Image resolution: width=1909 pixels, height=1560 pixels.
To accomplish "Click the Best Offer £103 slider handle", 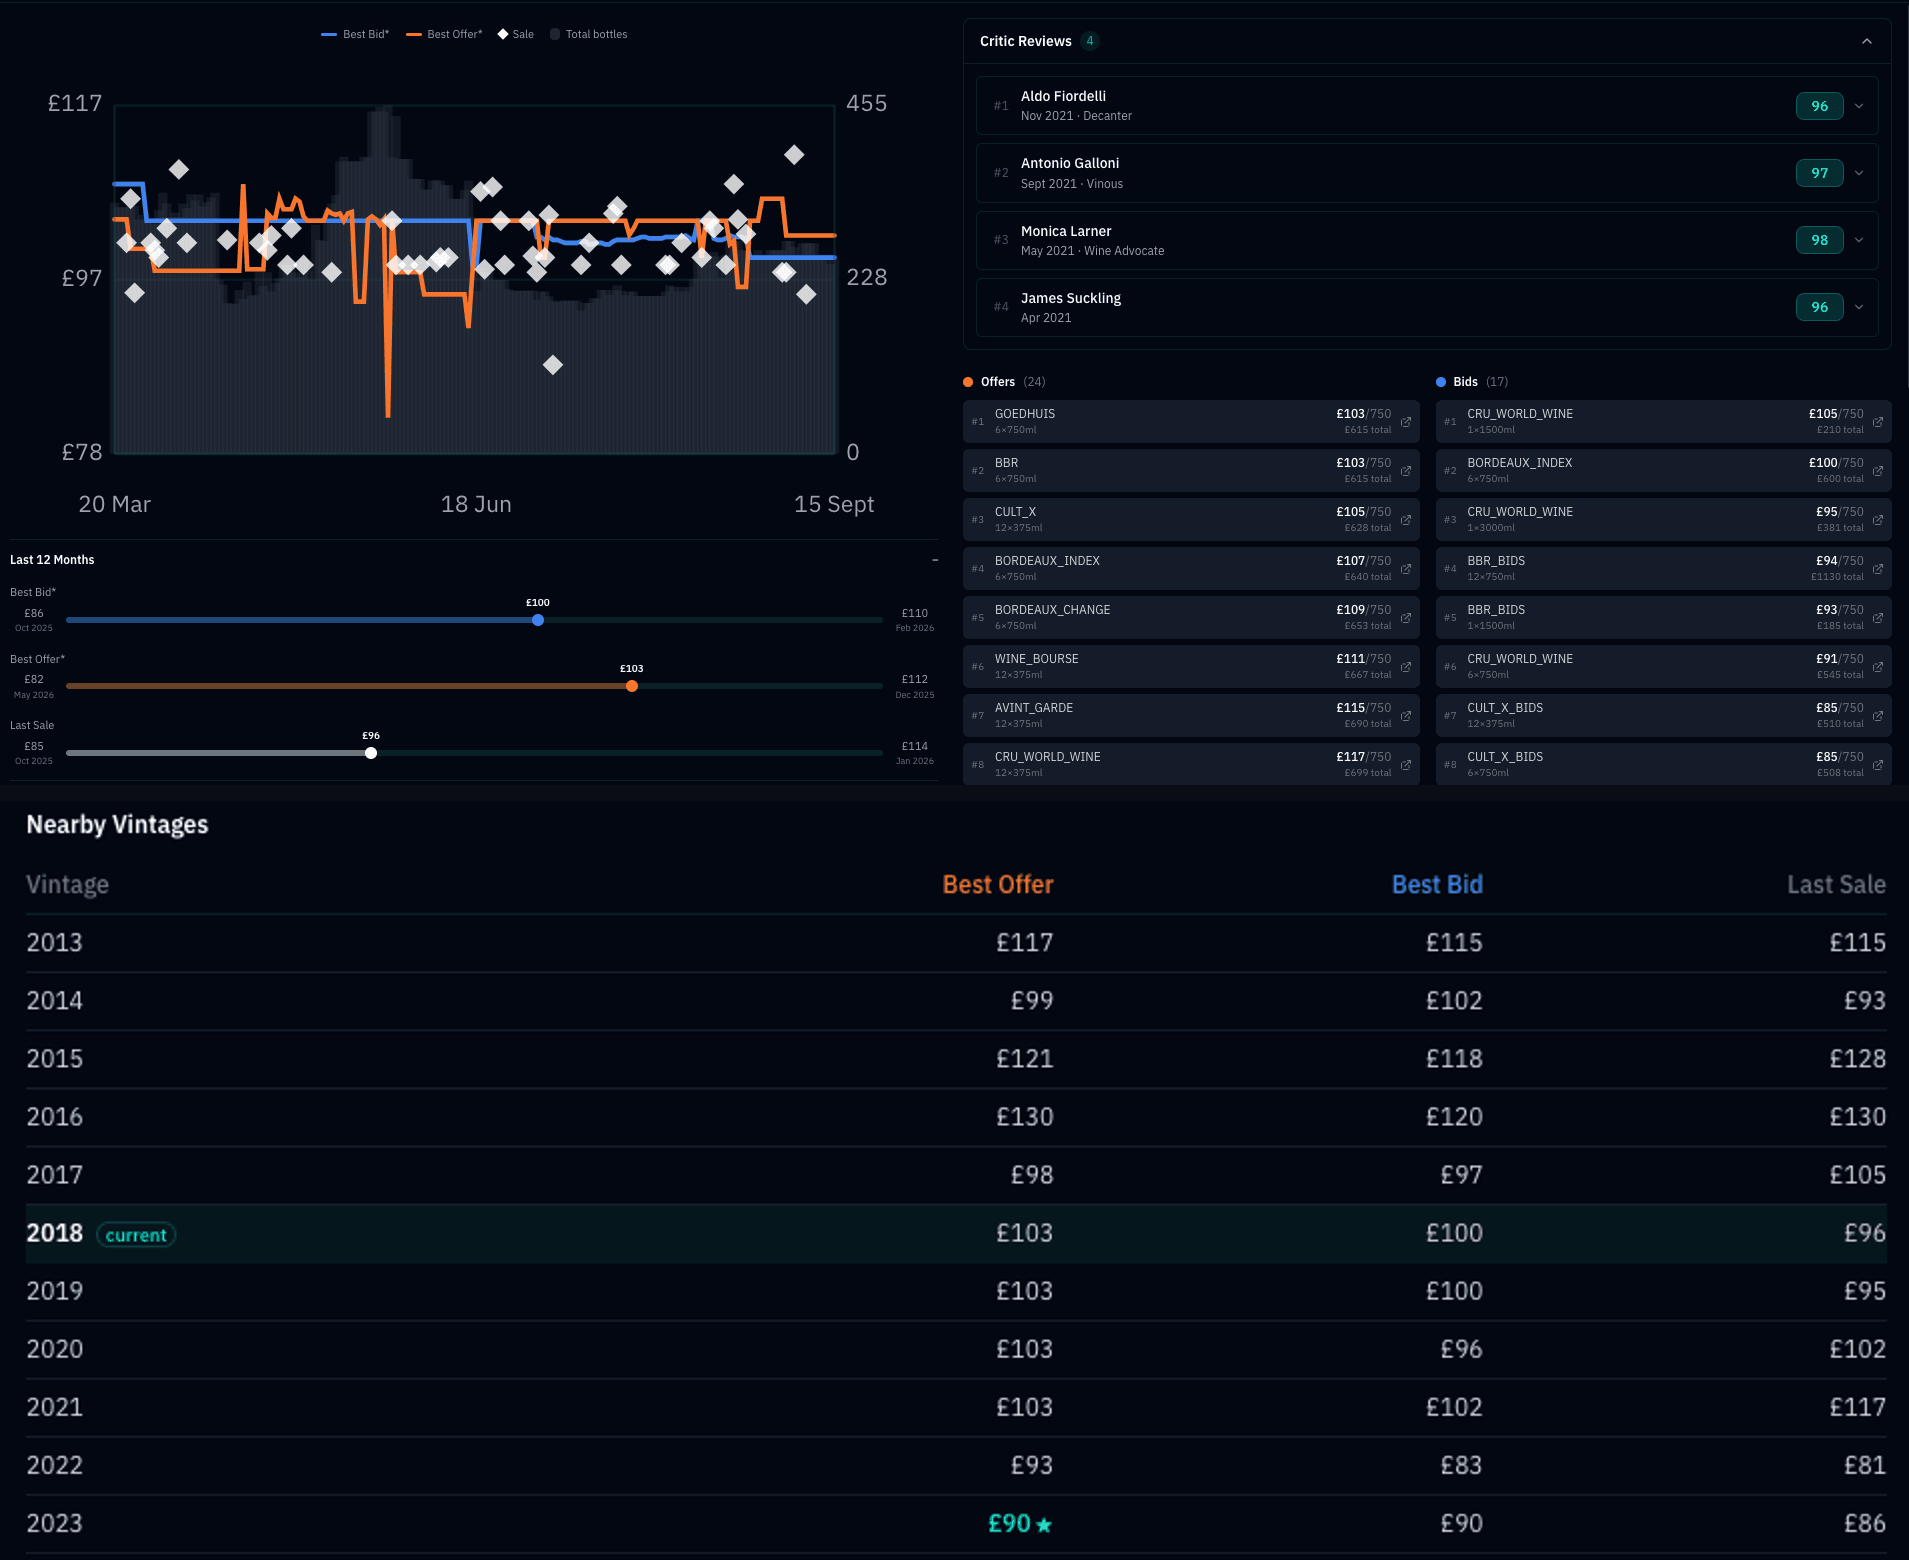I will point(632,686).
